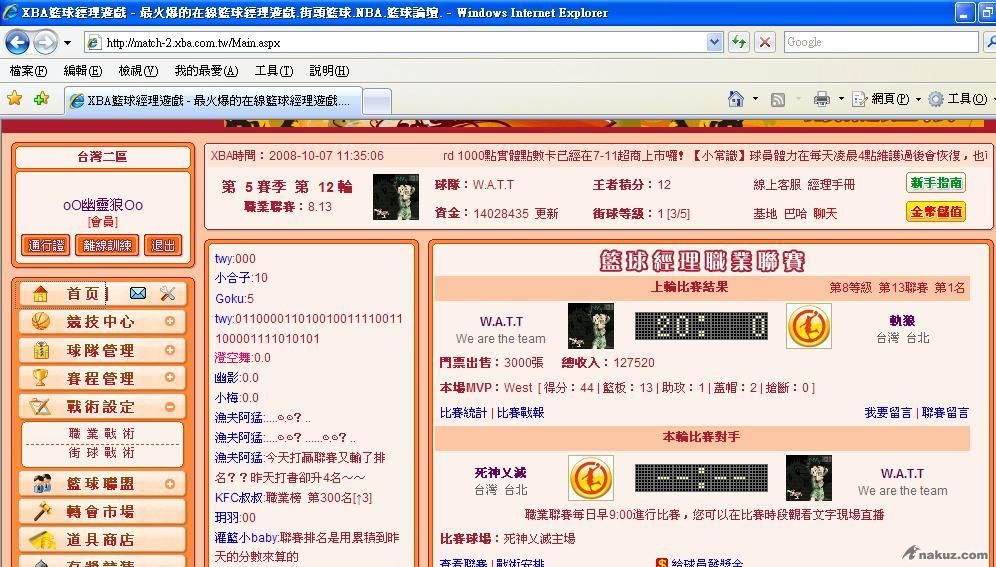
Task: Click the 競技中心 basketball icon
Action: [41, 321]
